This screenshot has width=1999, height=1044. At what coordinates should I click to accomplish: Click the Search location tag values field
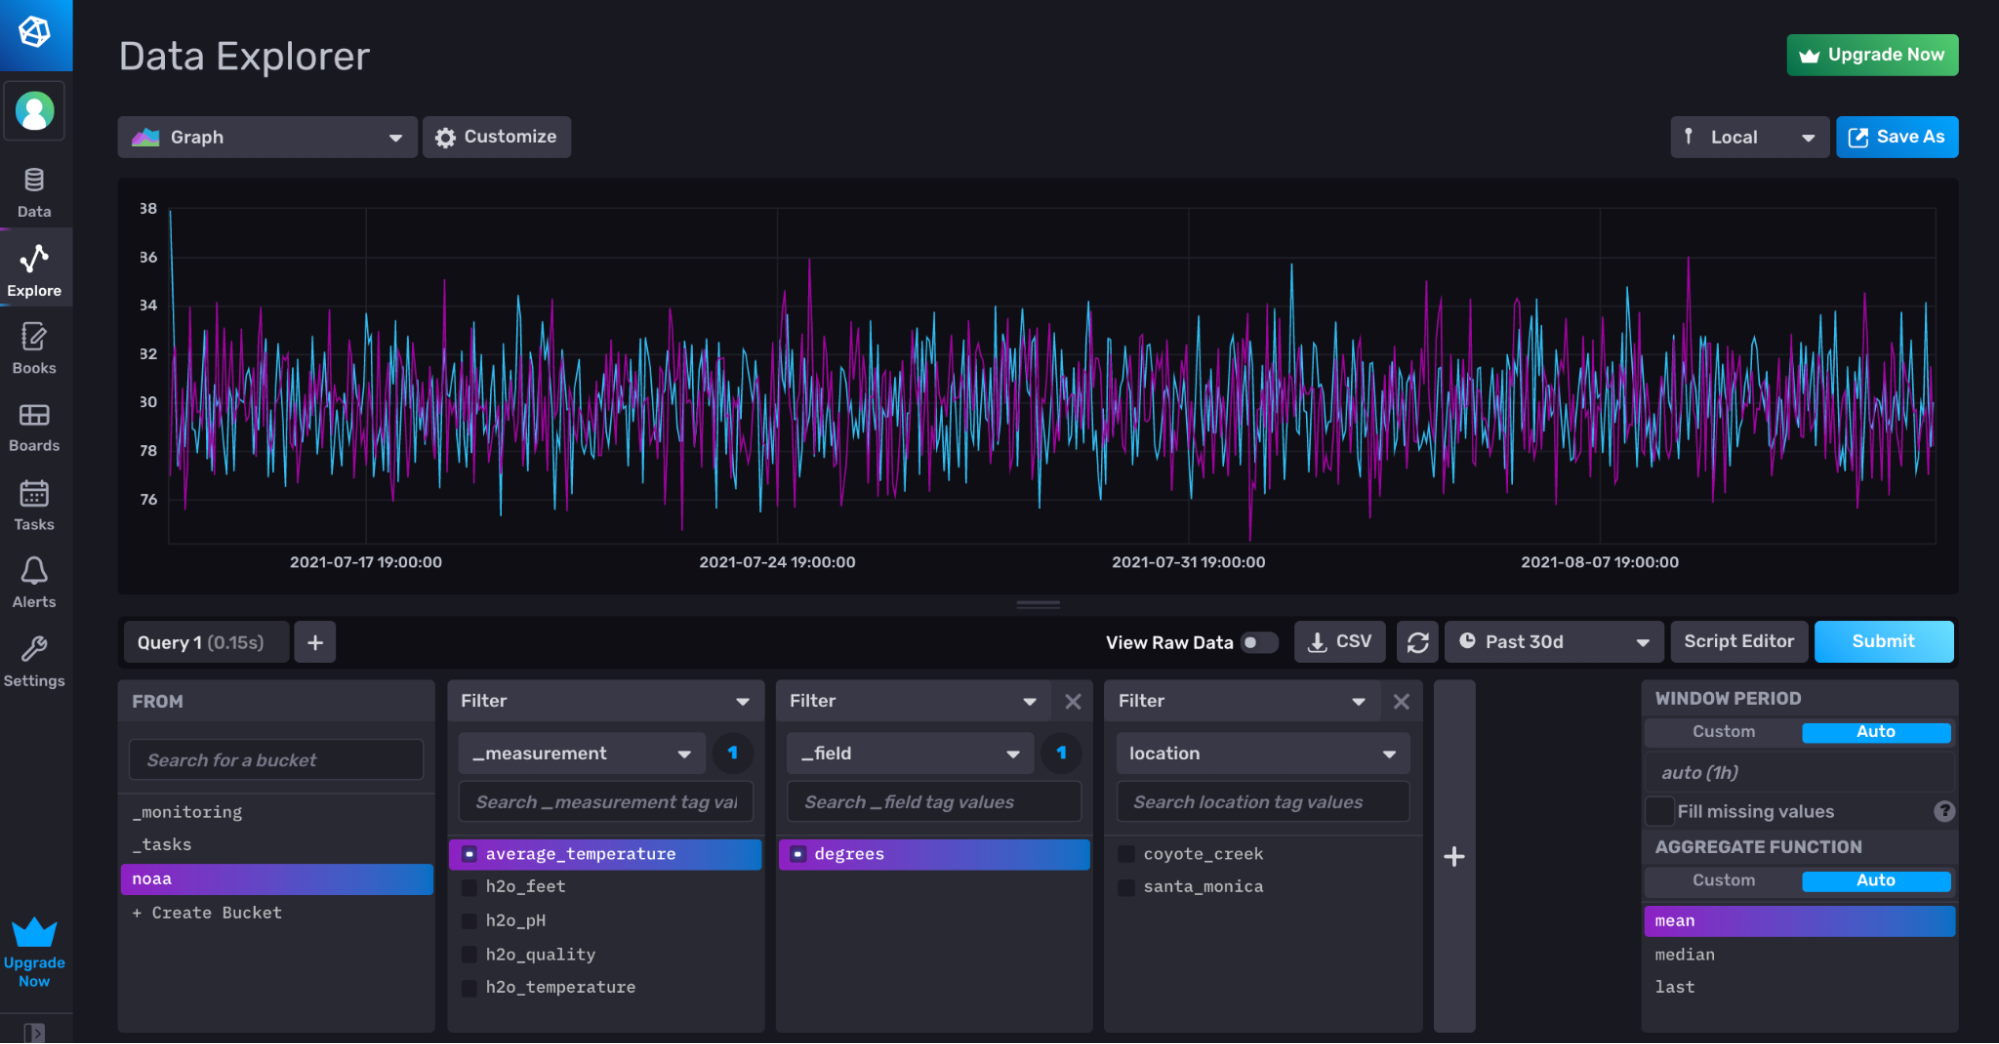click(x=1263, y=802)
